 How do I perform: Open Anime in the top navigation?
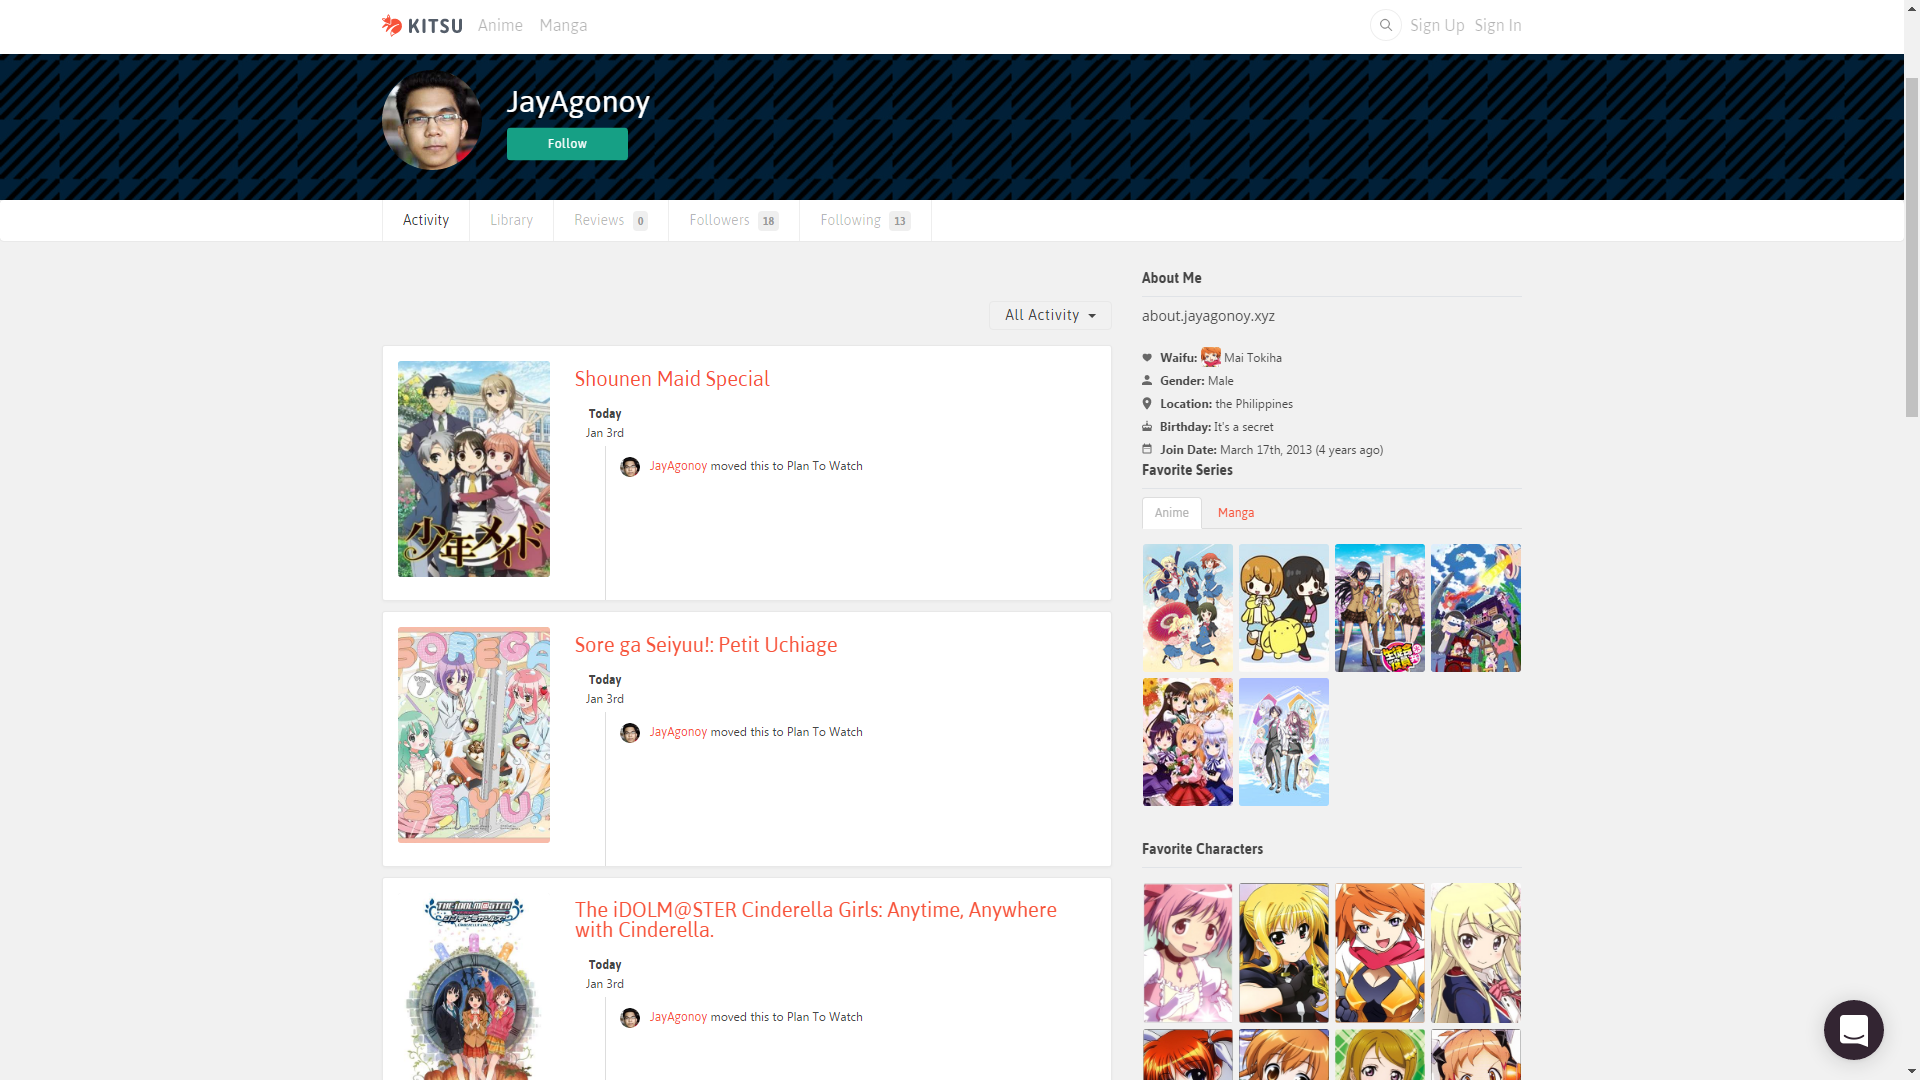tap(500, 25)
